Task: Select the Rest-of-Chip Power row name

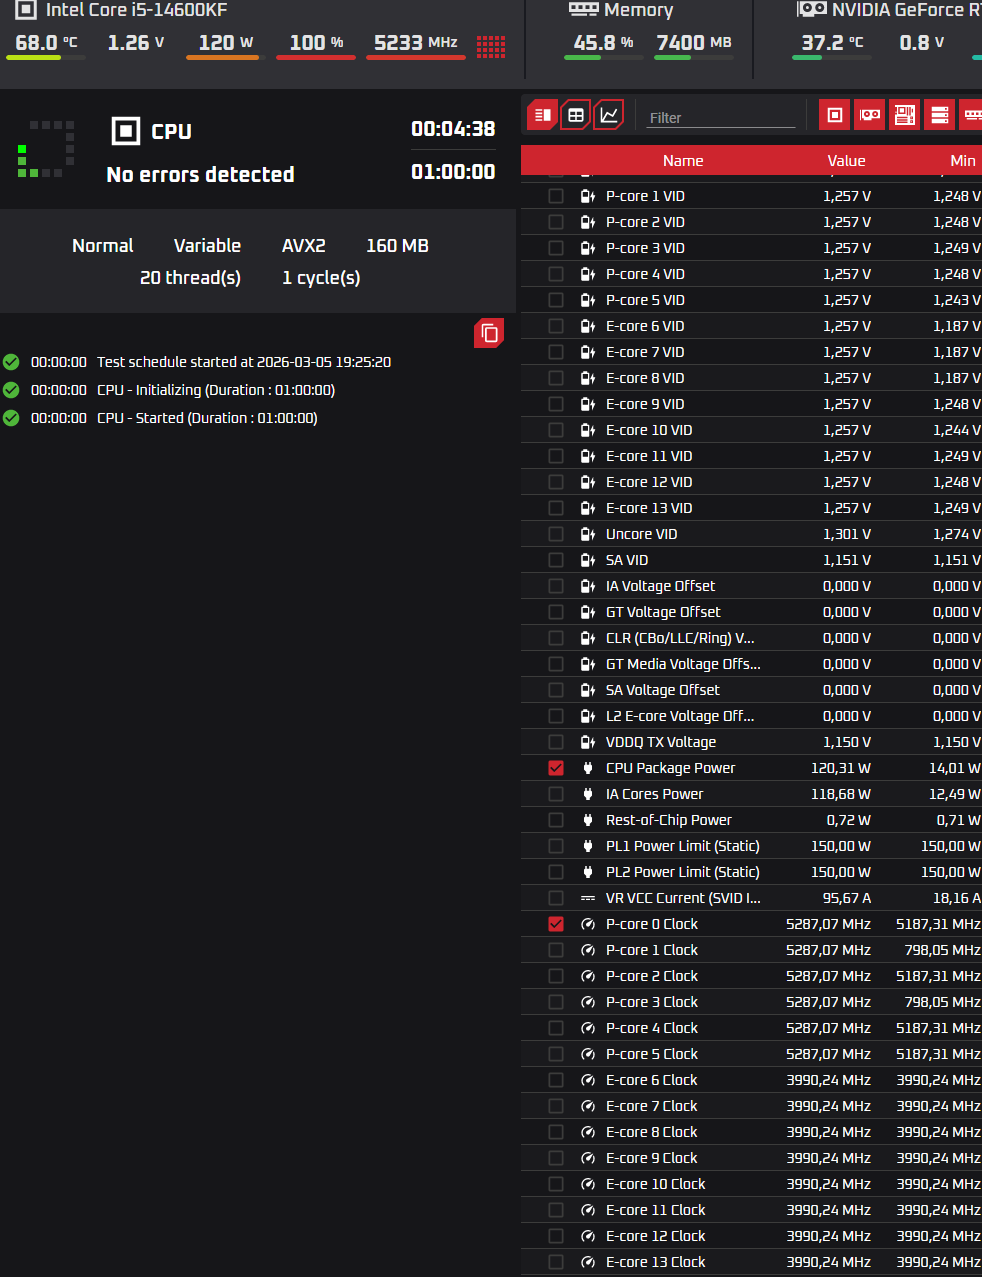Action: point(669,820)
